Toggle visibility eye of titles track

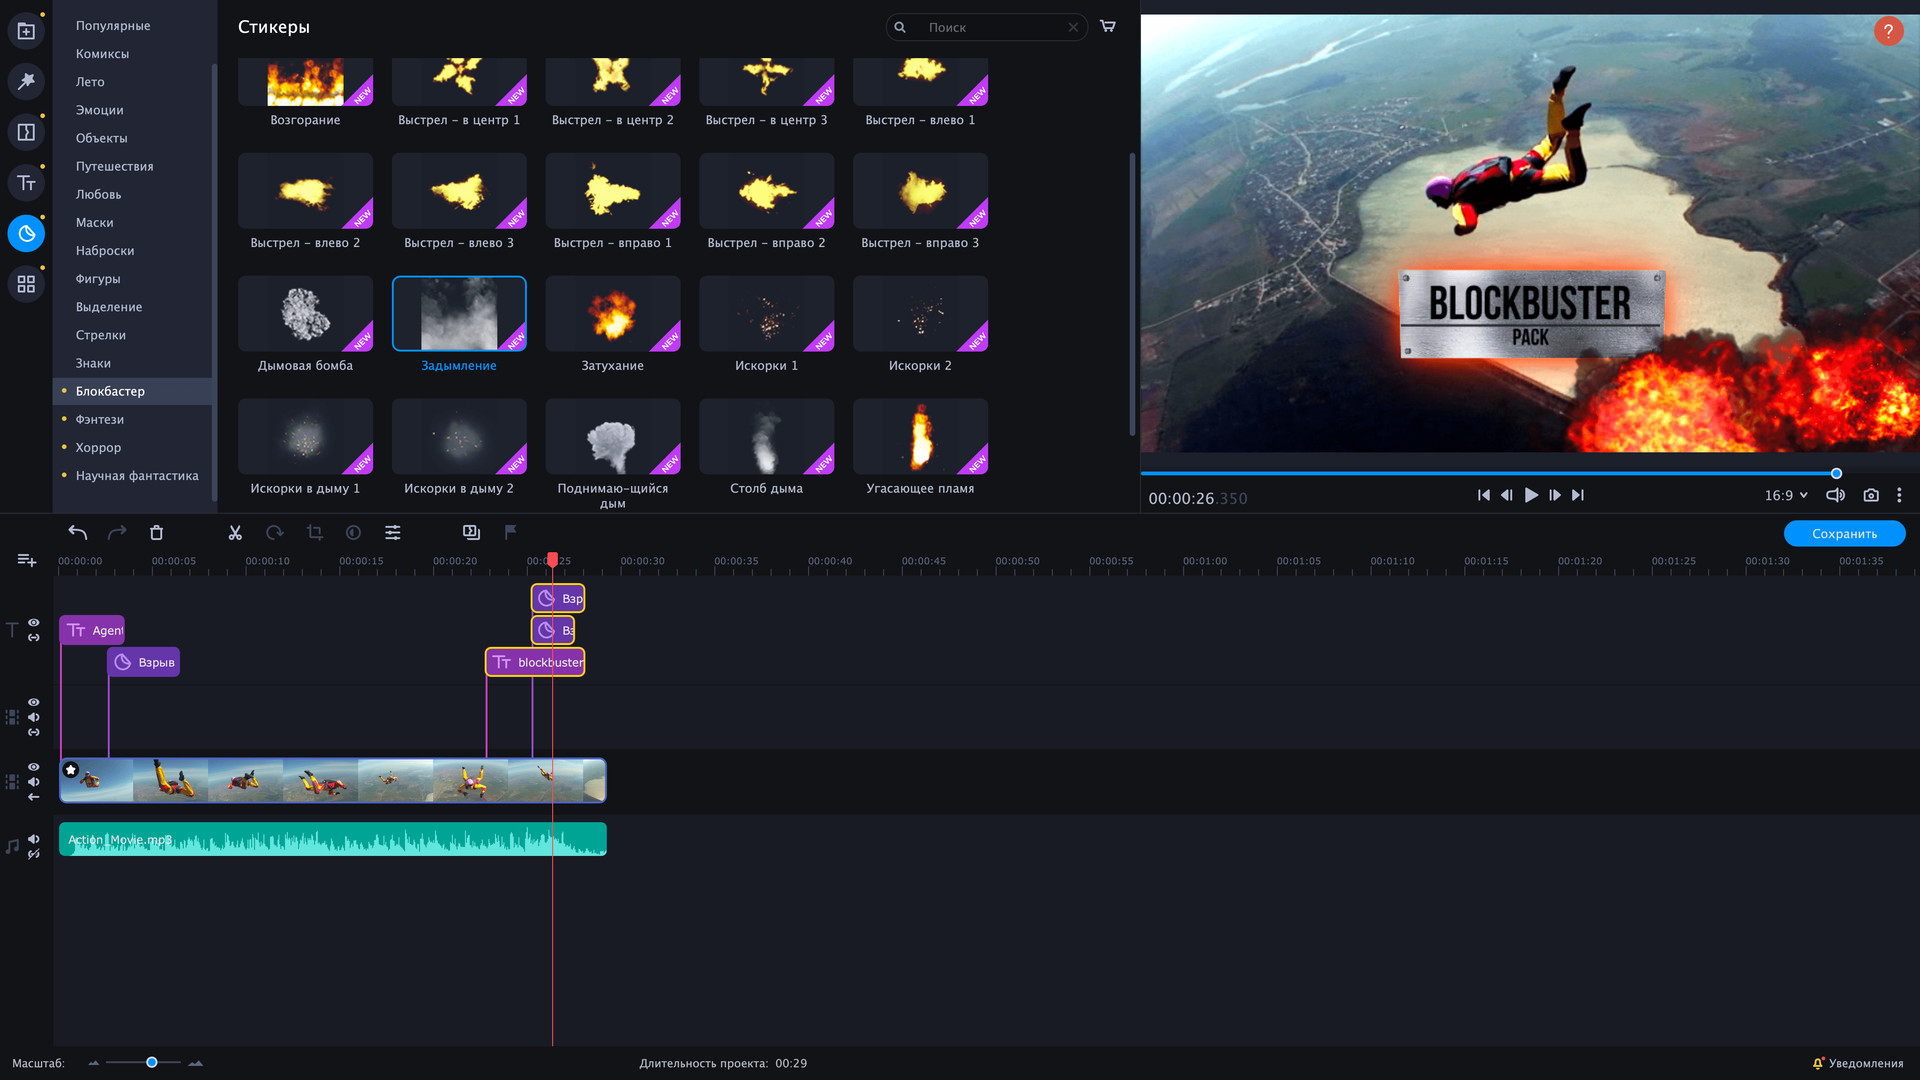coord(33,622)
